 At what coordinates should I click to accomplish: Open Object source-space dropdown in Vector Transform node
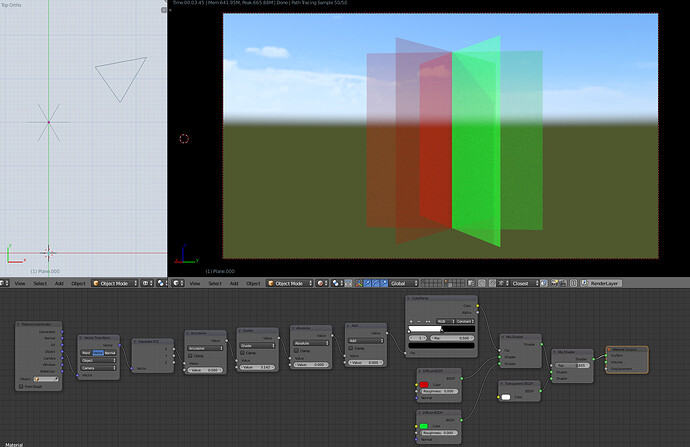point(99,360)
